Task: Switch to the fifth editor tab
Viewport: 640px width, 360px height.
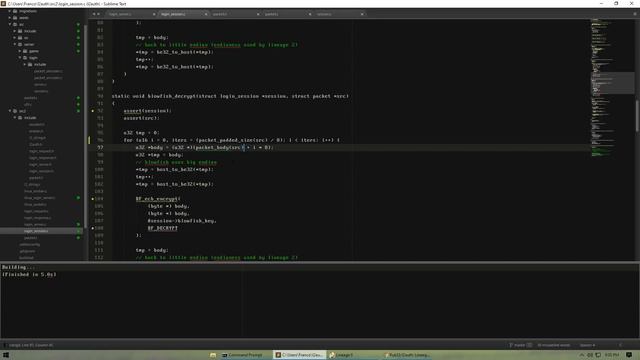Action: pyautogui.click(x=338, y=14)
